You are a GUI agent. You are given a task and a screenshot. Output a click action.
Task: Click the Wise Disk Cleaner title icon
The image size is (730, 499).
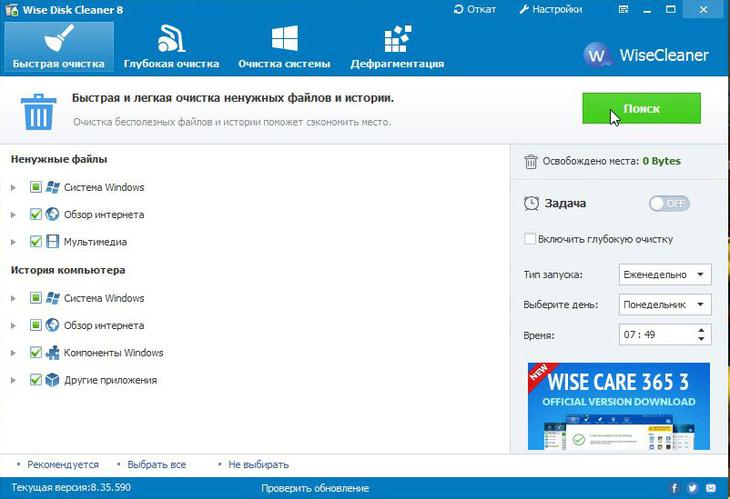12,9
